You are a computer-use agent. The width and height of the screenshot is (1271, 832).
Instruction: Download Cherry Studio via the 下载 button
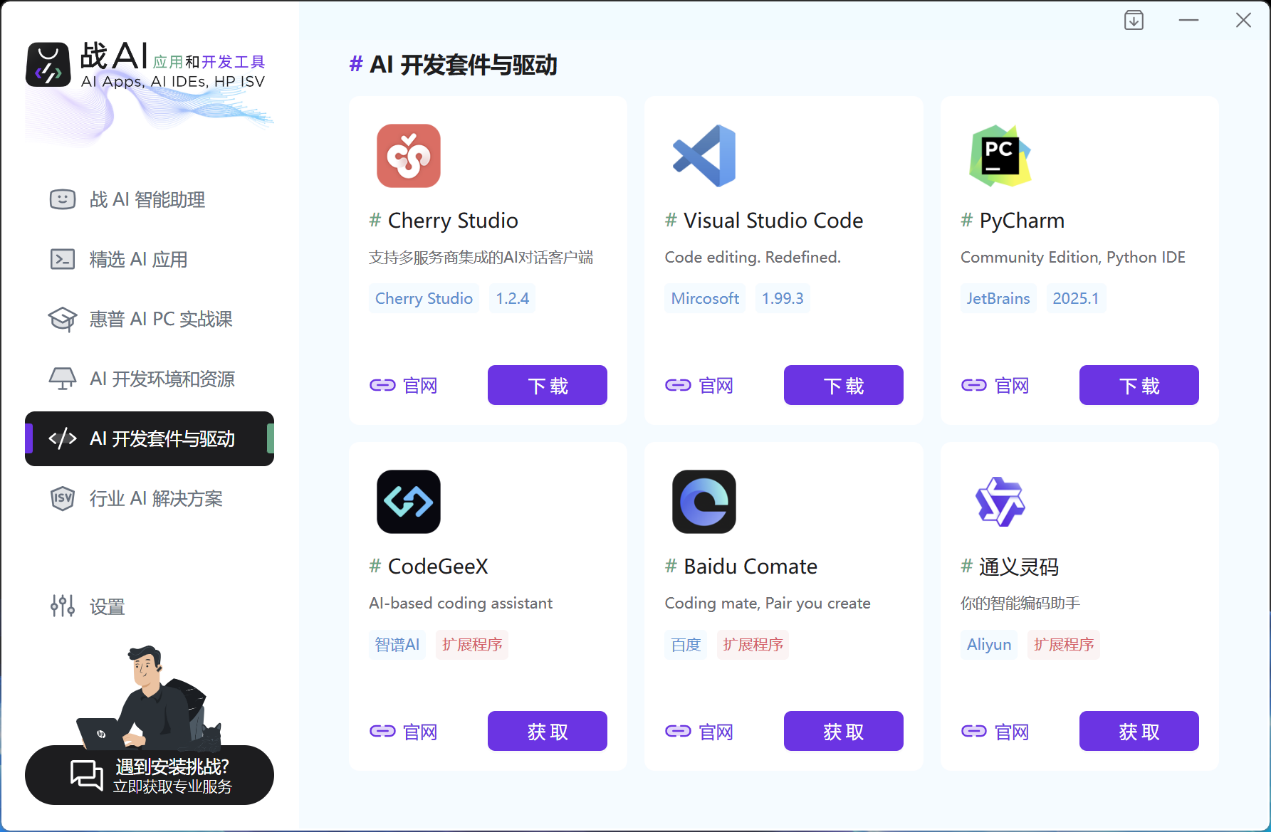(547, 384)
